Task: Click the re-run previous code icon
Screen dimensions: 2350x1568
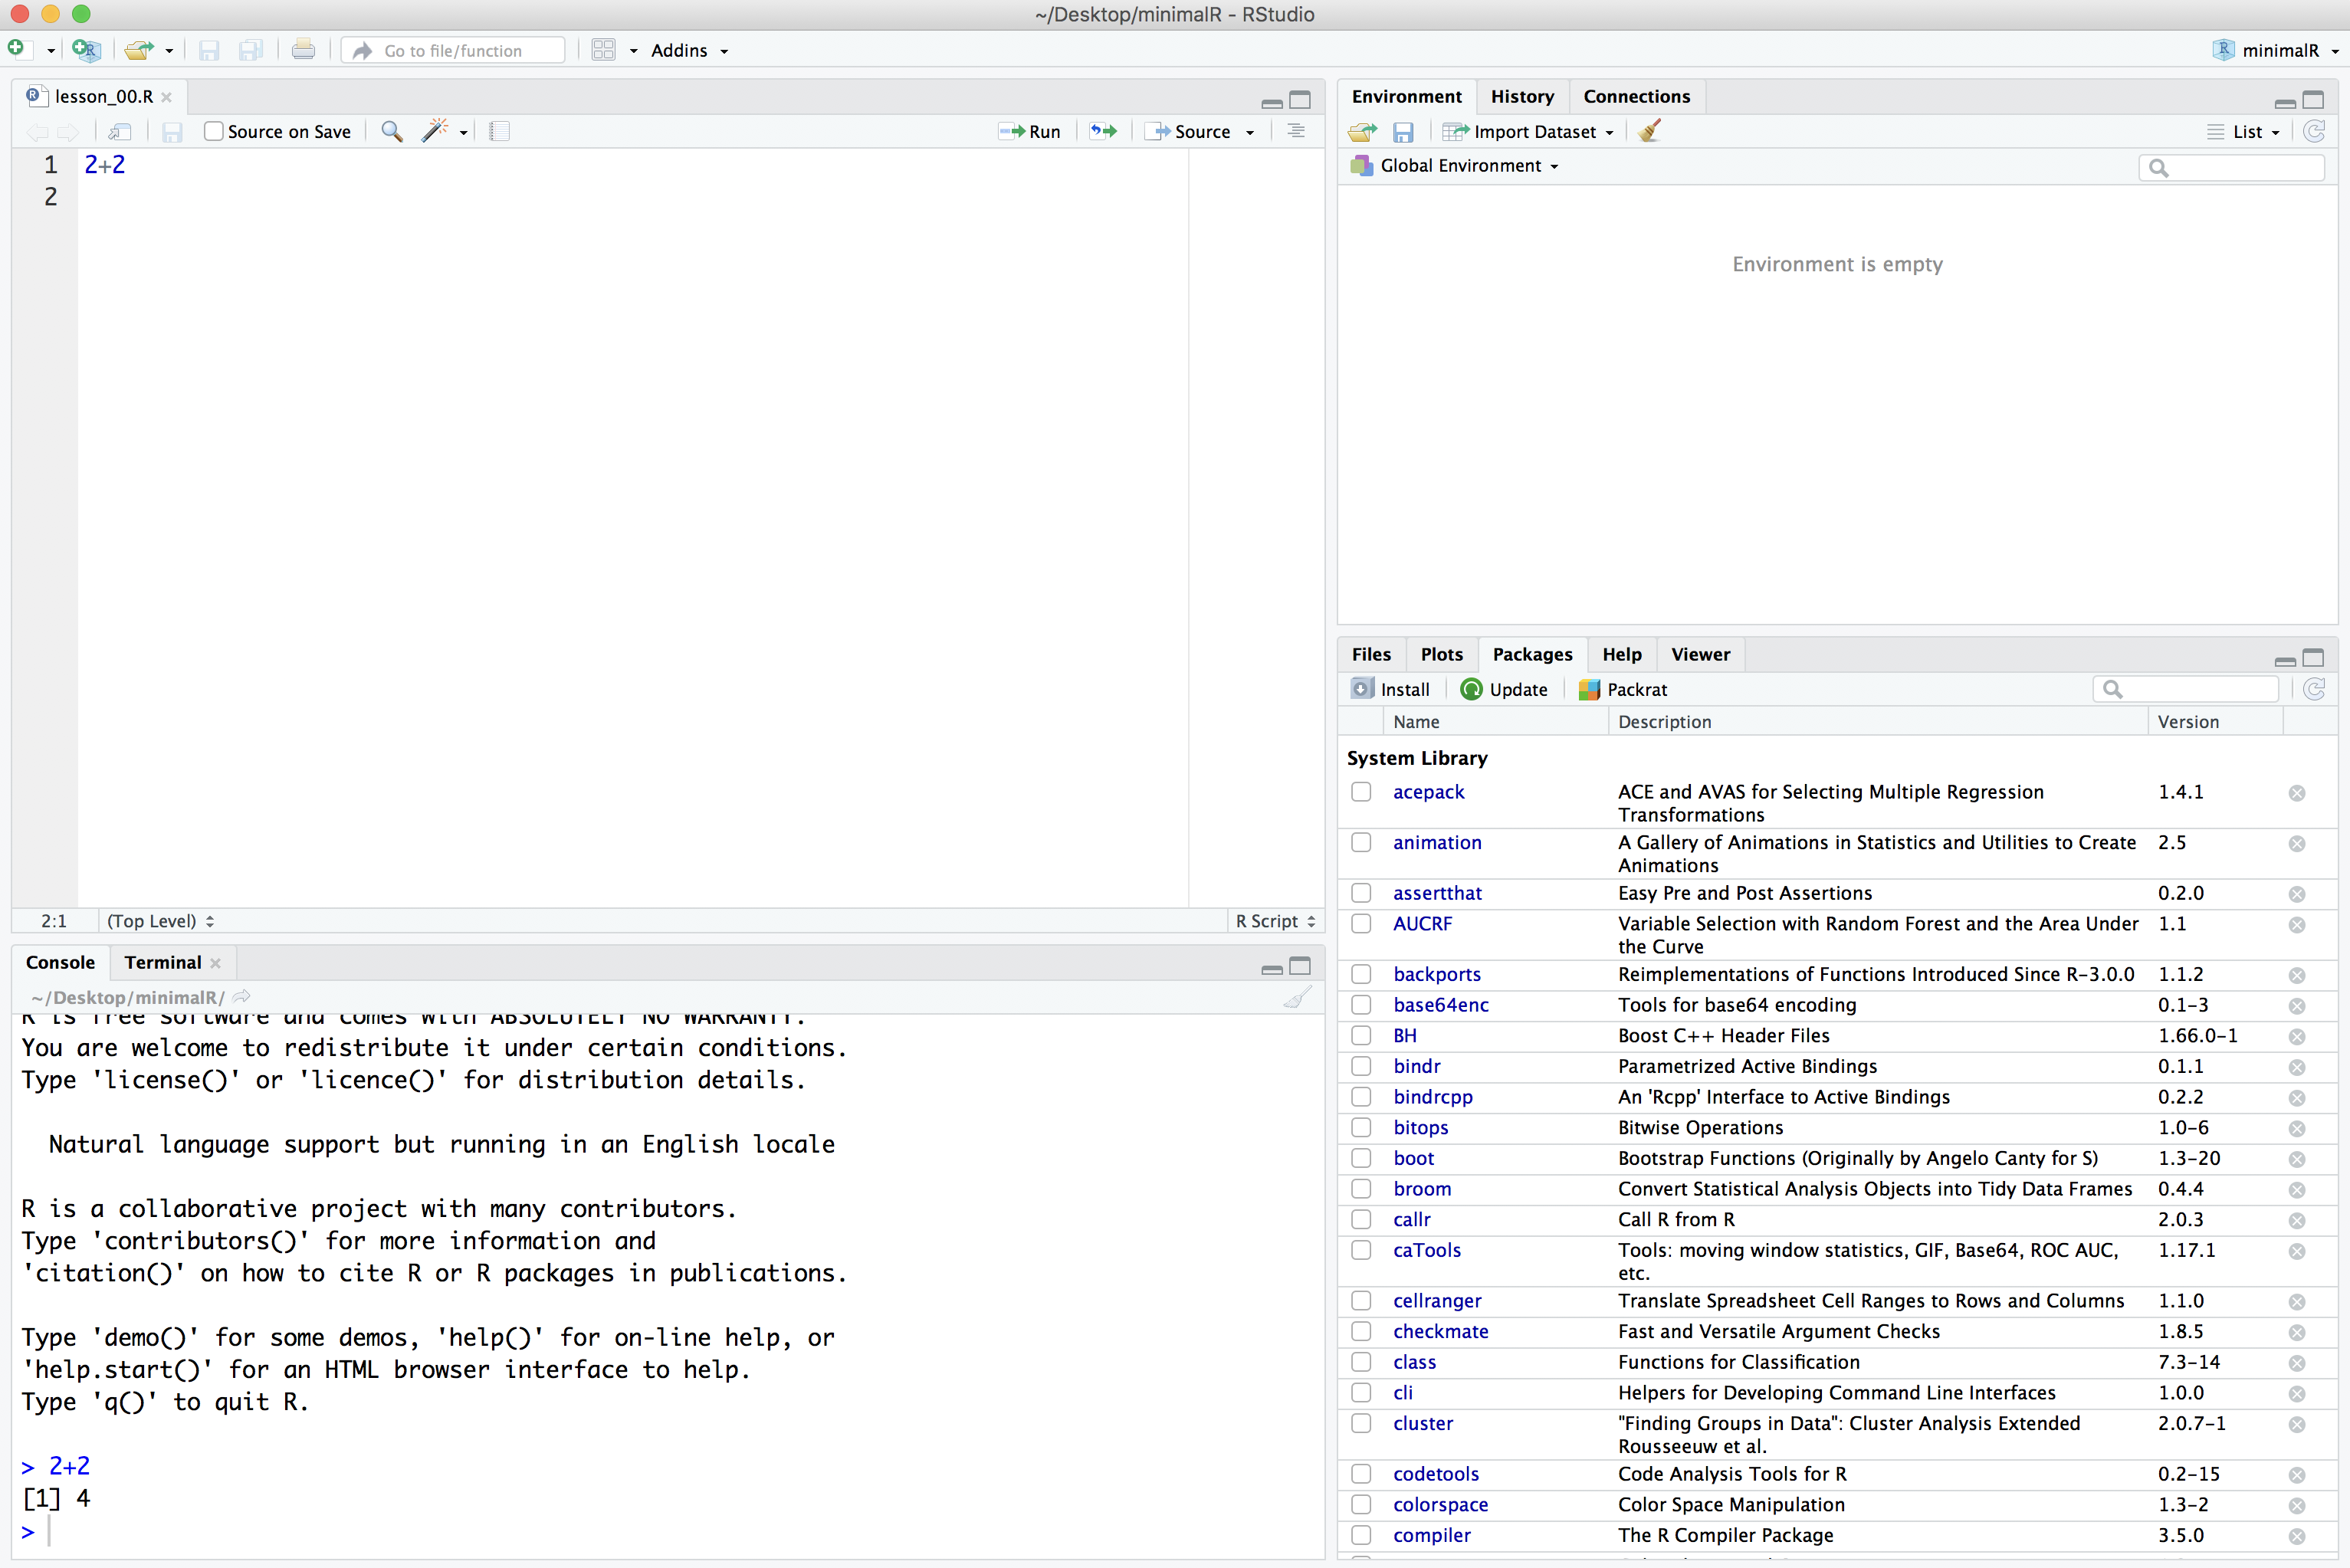Action: [1103, 131]
